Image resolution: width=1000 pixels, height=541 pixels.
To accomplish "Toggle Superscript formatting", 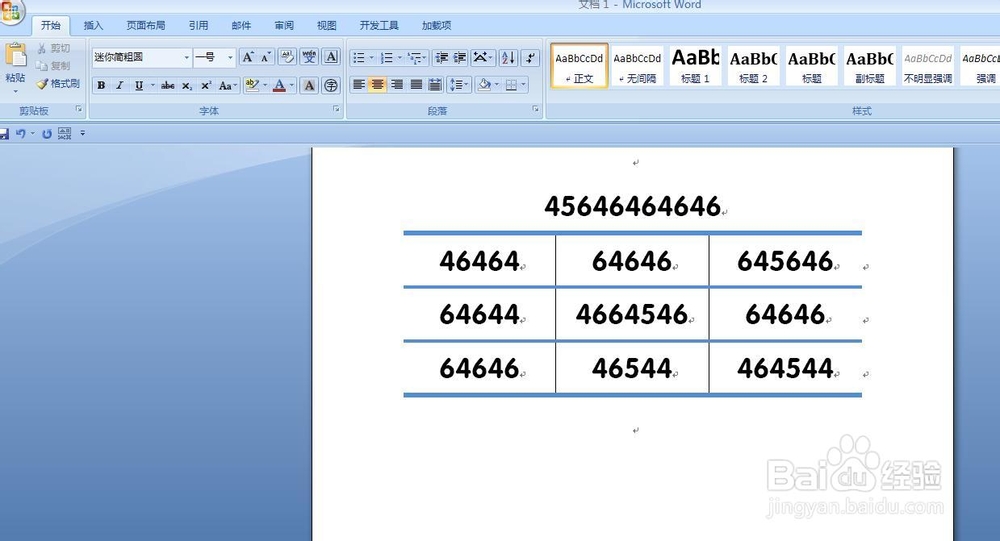I will pos(206,85).
